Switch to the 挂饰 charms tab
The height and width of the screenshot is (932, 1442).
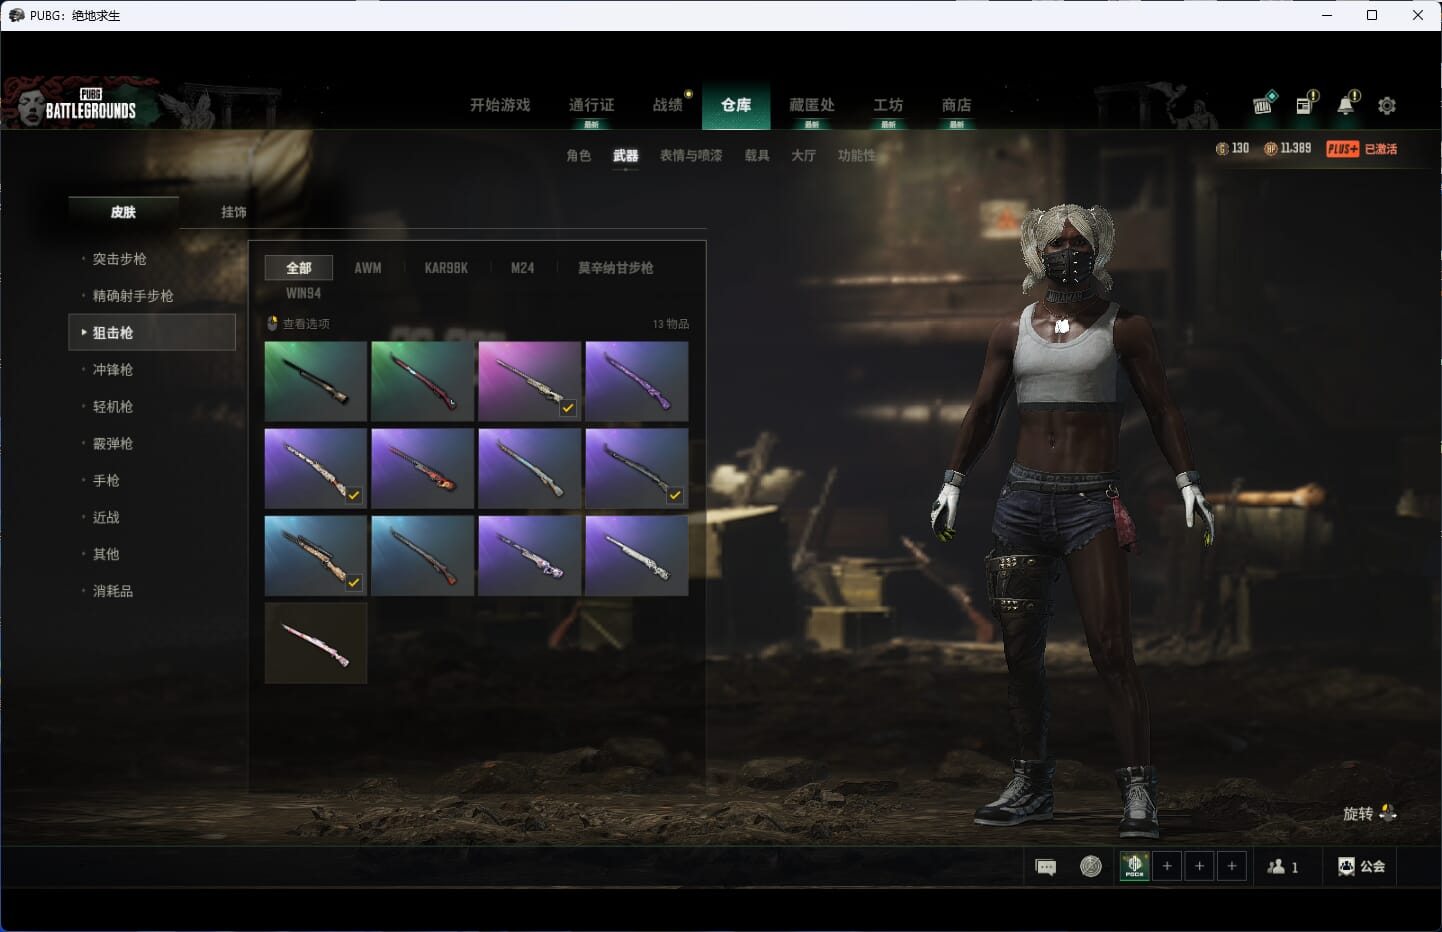[234, 212]
